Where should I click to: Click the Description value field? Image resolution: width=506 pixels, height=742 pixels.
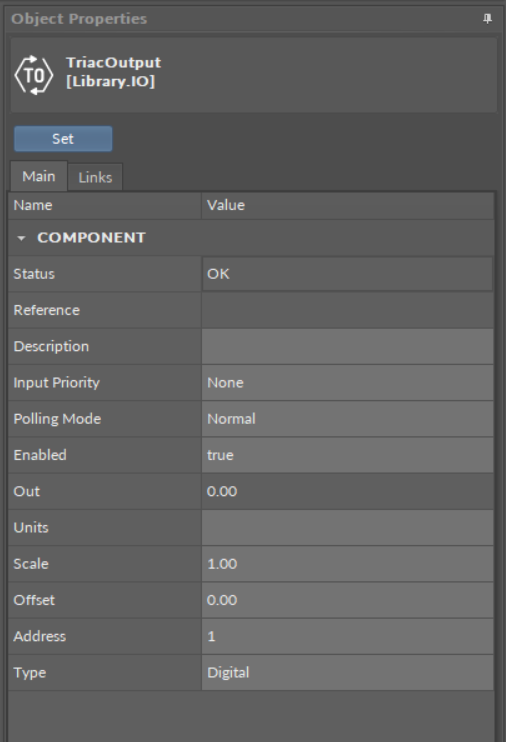pyautogui.click(x=347, y=346)
